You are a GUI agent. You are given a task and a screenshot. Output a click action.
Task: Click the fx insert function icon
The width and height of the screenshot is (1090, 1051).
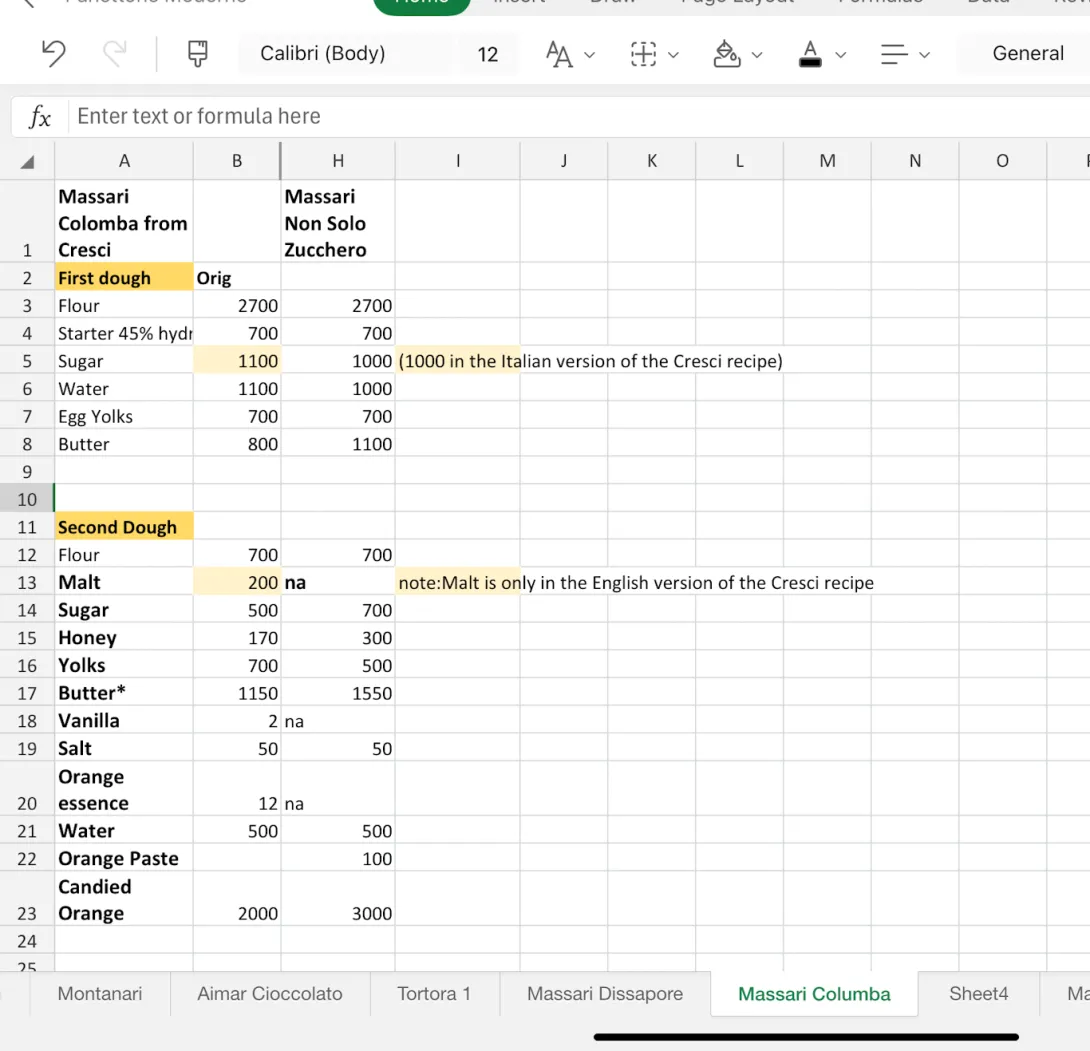pyautogui.click(x=40, y=117)
